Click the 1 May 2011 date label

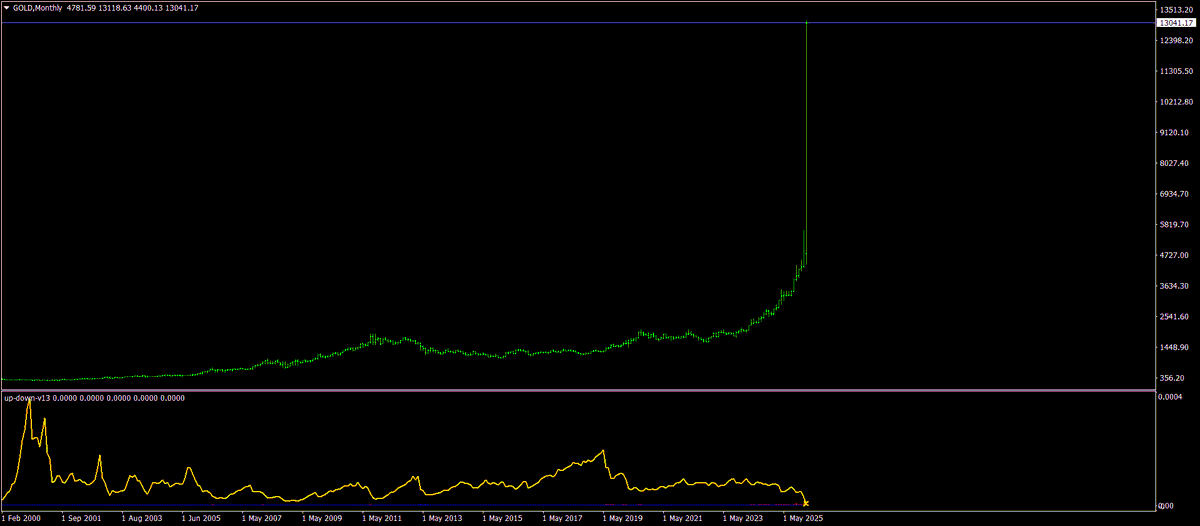point(381,519)
